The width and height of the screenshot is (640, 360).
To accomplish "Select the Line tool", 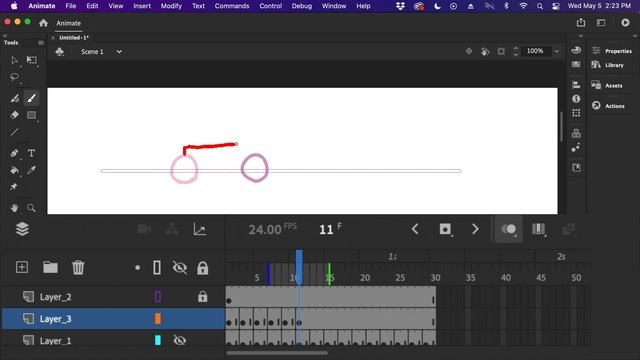I will 14,132.
